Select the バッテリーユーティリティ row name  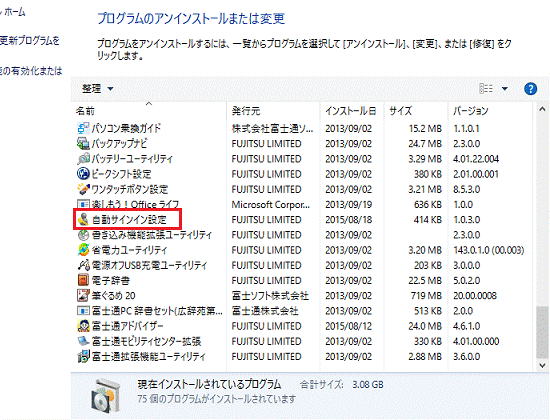pyautogui.click(x=132, y=159)
